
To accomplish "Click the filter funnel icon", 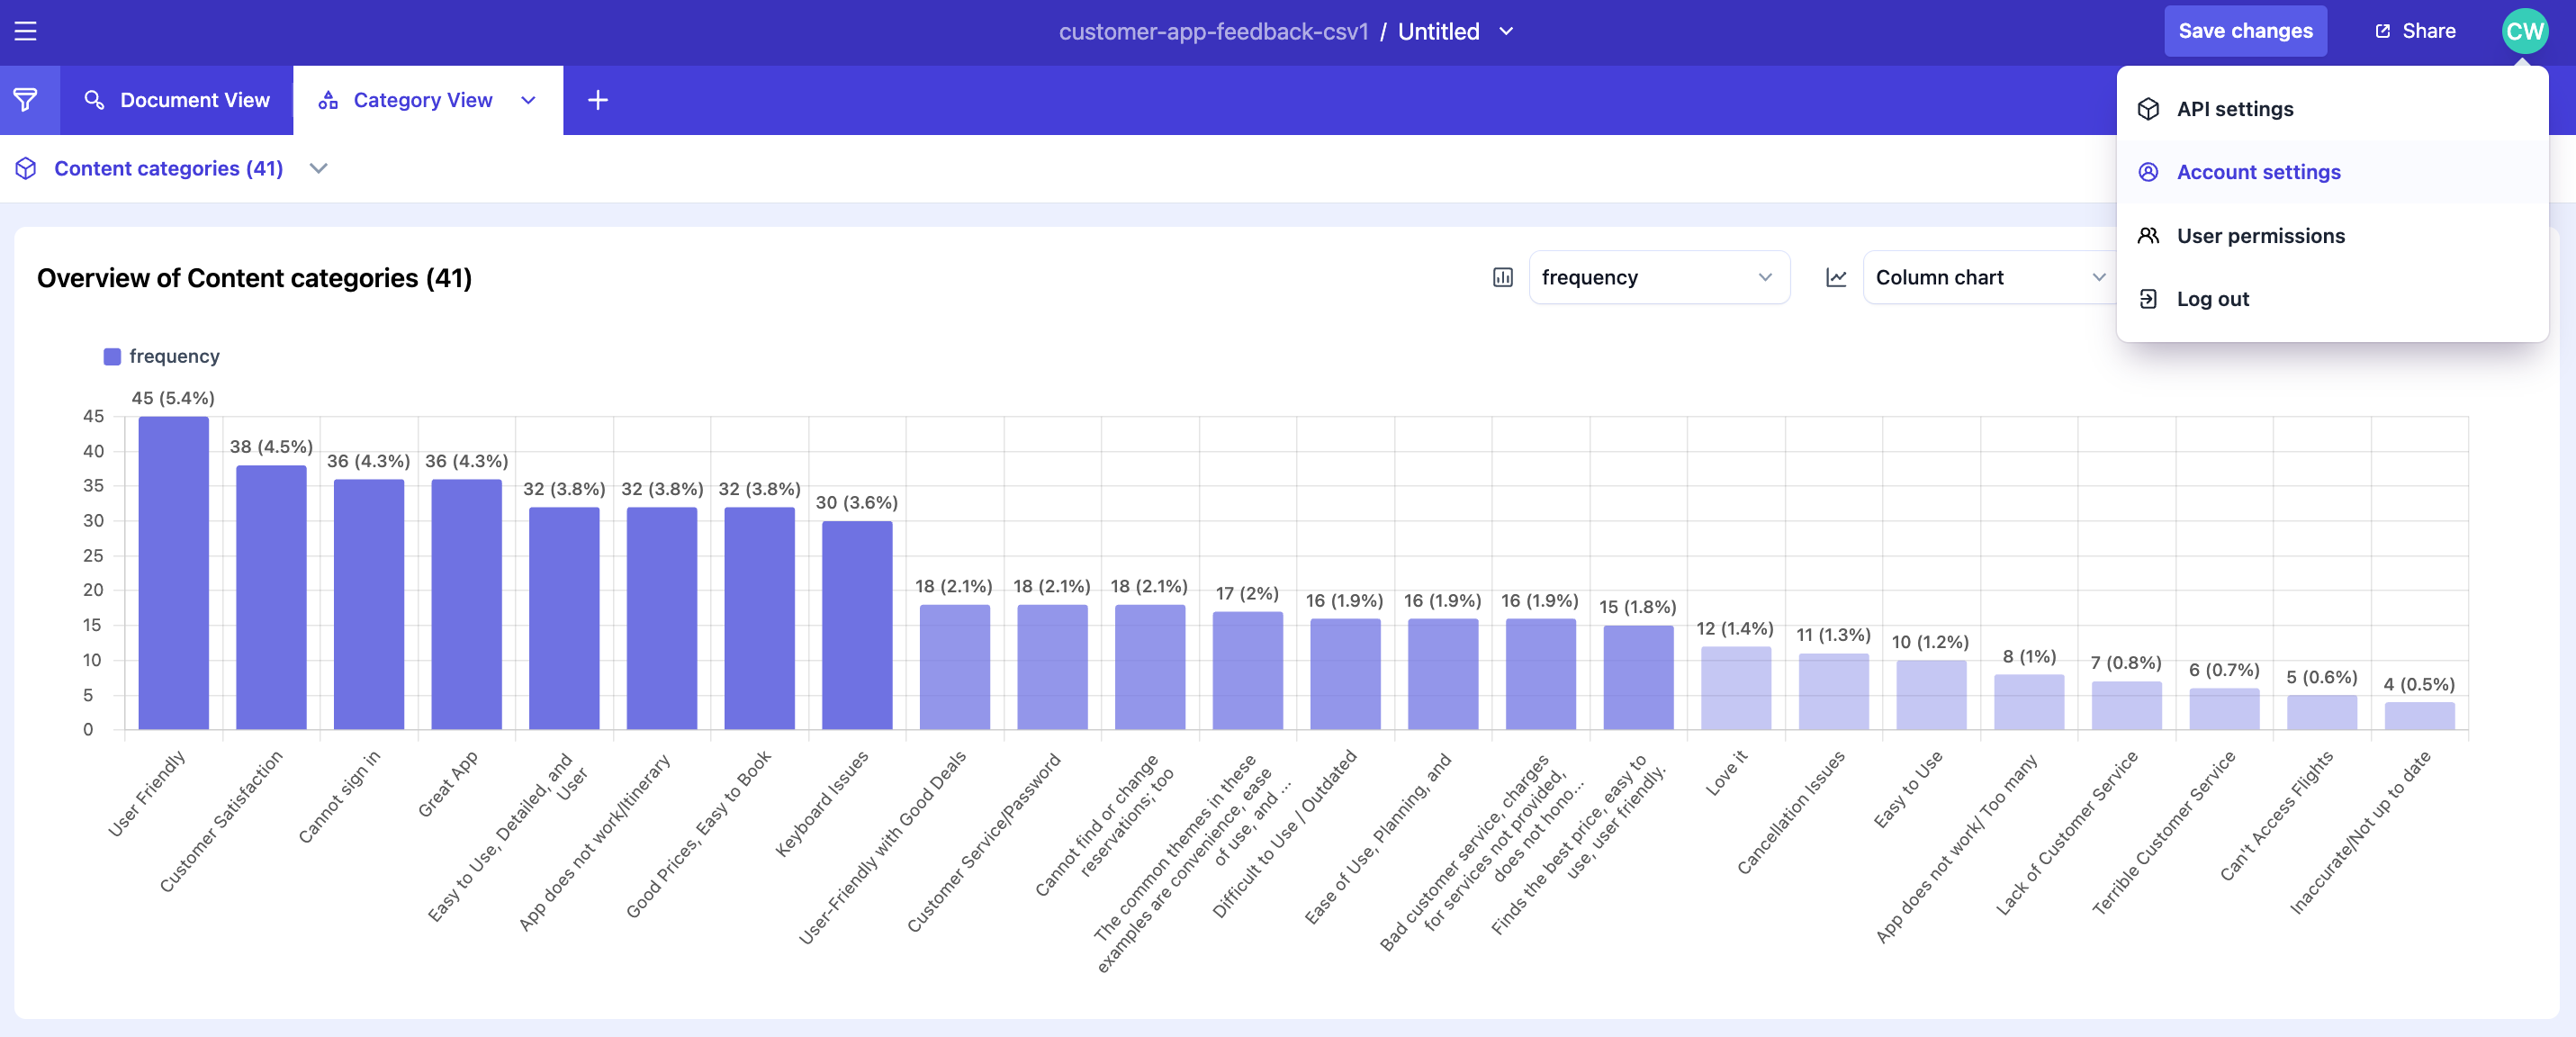I will tap(26, 100).
